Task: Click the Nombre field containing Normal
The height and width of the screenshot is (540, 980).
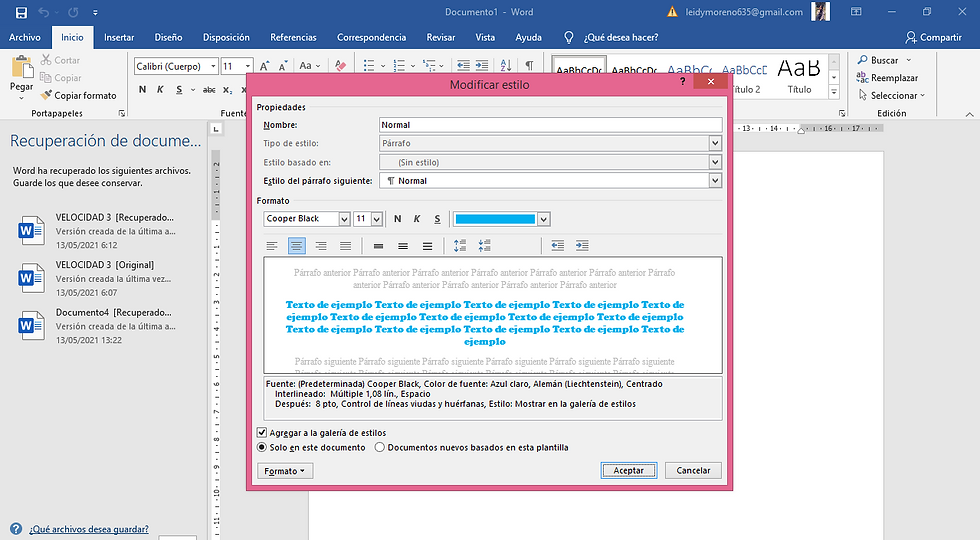Action: point(551,125)
